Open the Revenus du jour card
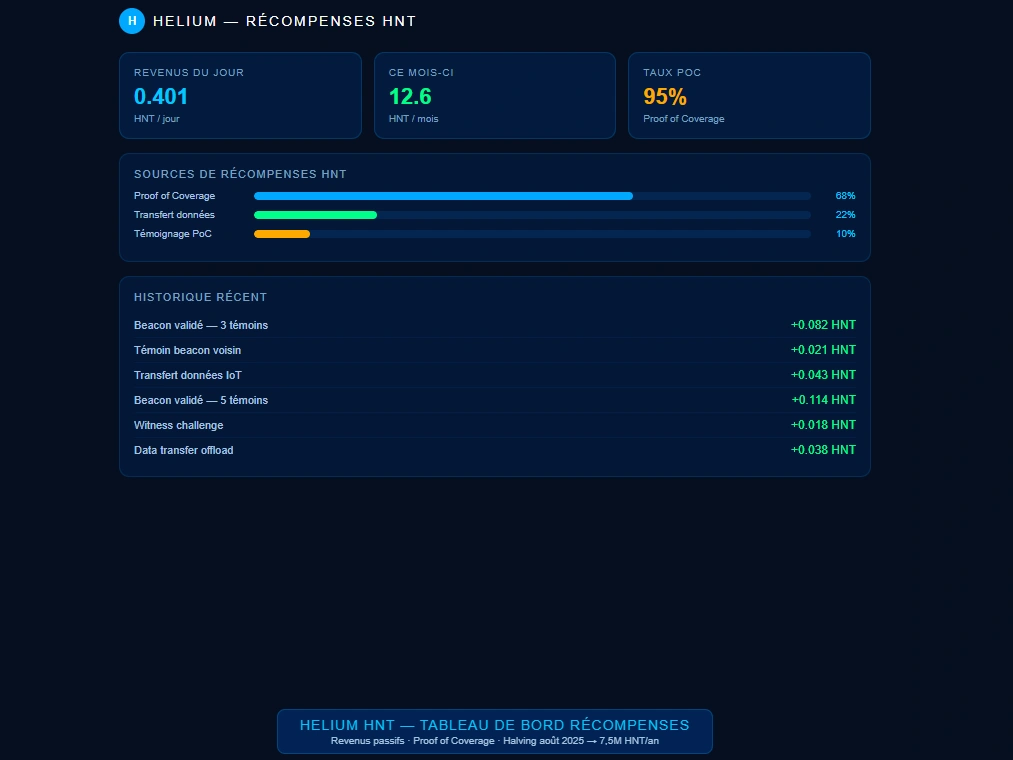The image size is (1013, 760). (x=240, y=96)
